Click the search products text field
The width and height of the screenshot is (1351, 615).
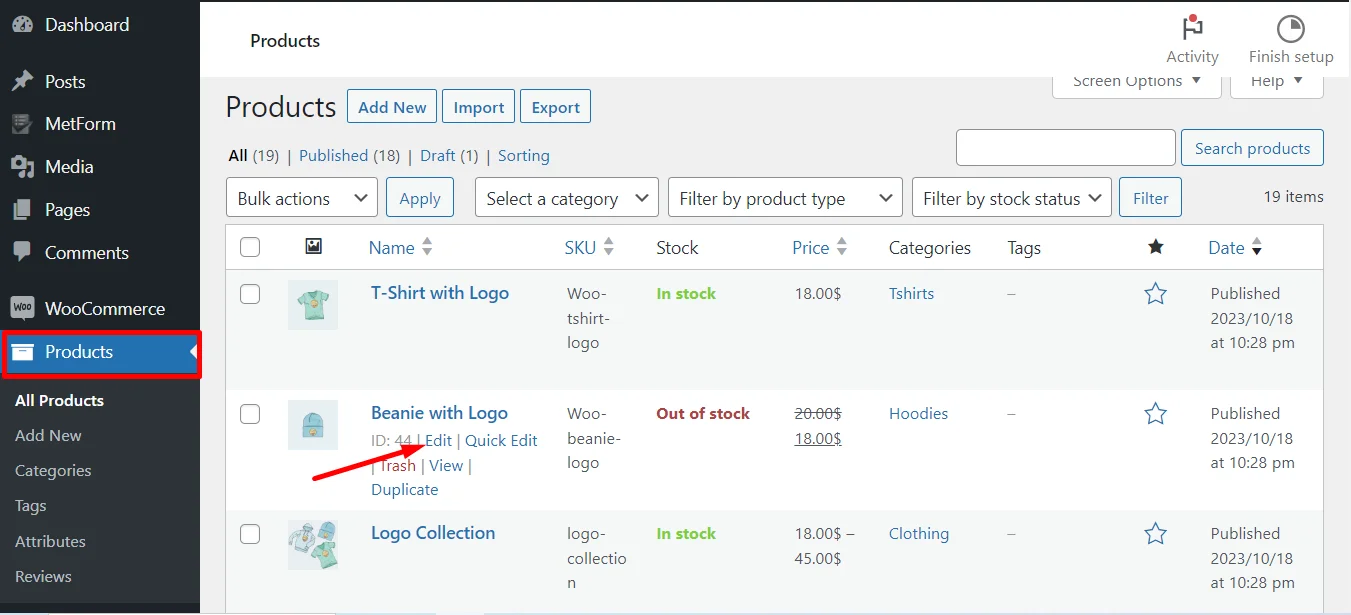[x=1066, y=148]
